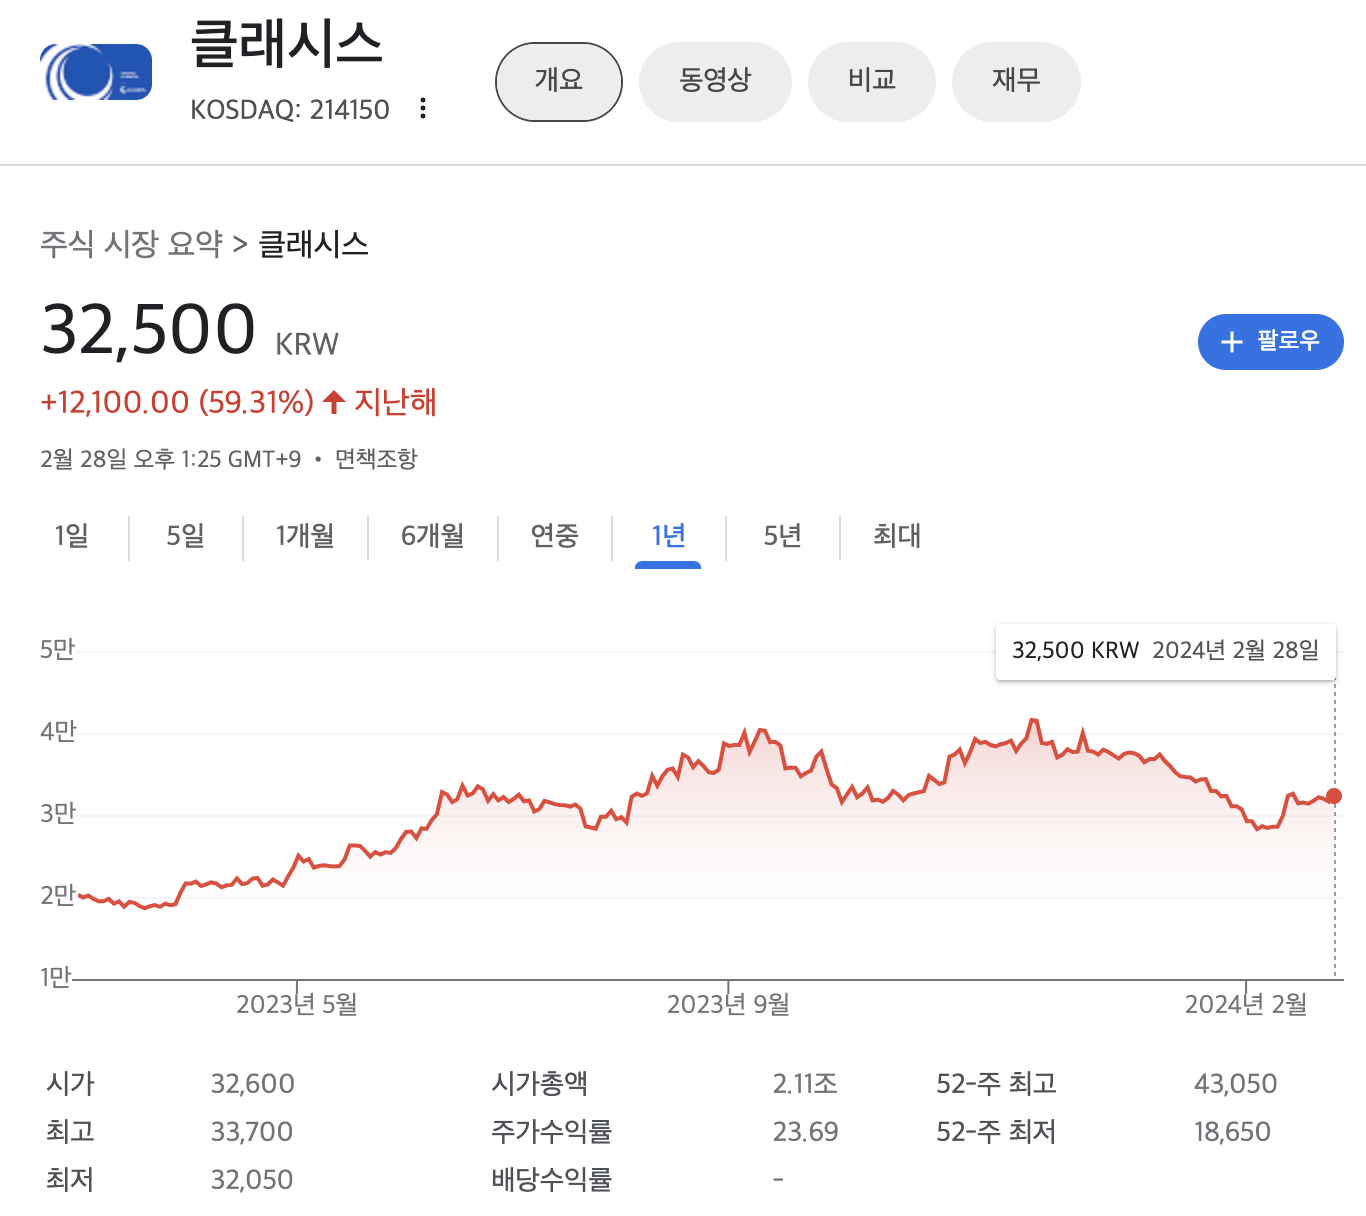Click the 2023년 5월 axis label
This screenshot has height=1216, width=1366.
(297, 1005)
